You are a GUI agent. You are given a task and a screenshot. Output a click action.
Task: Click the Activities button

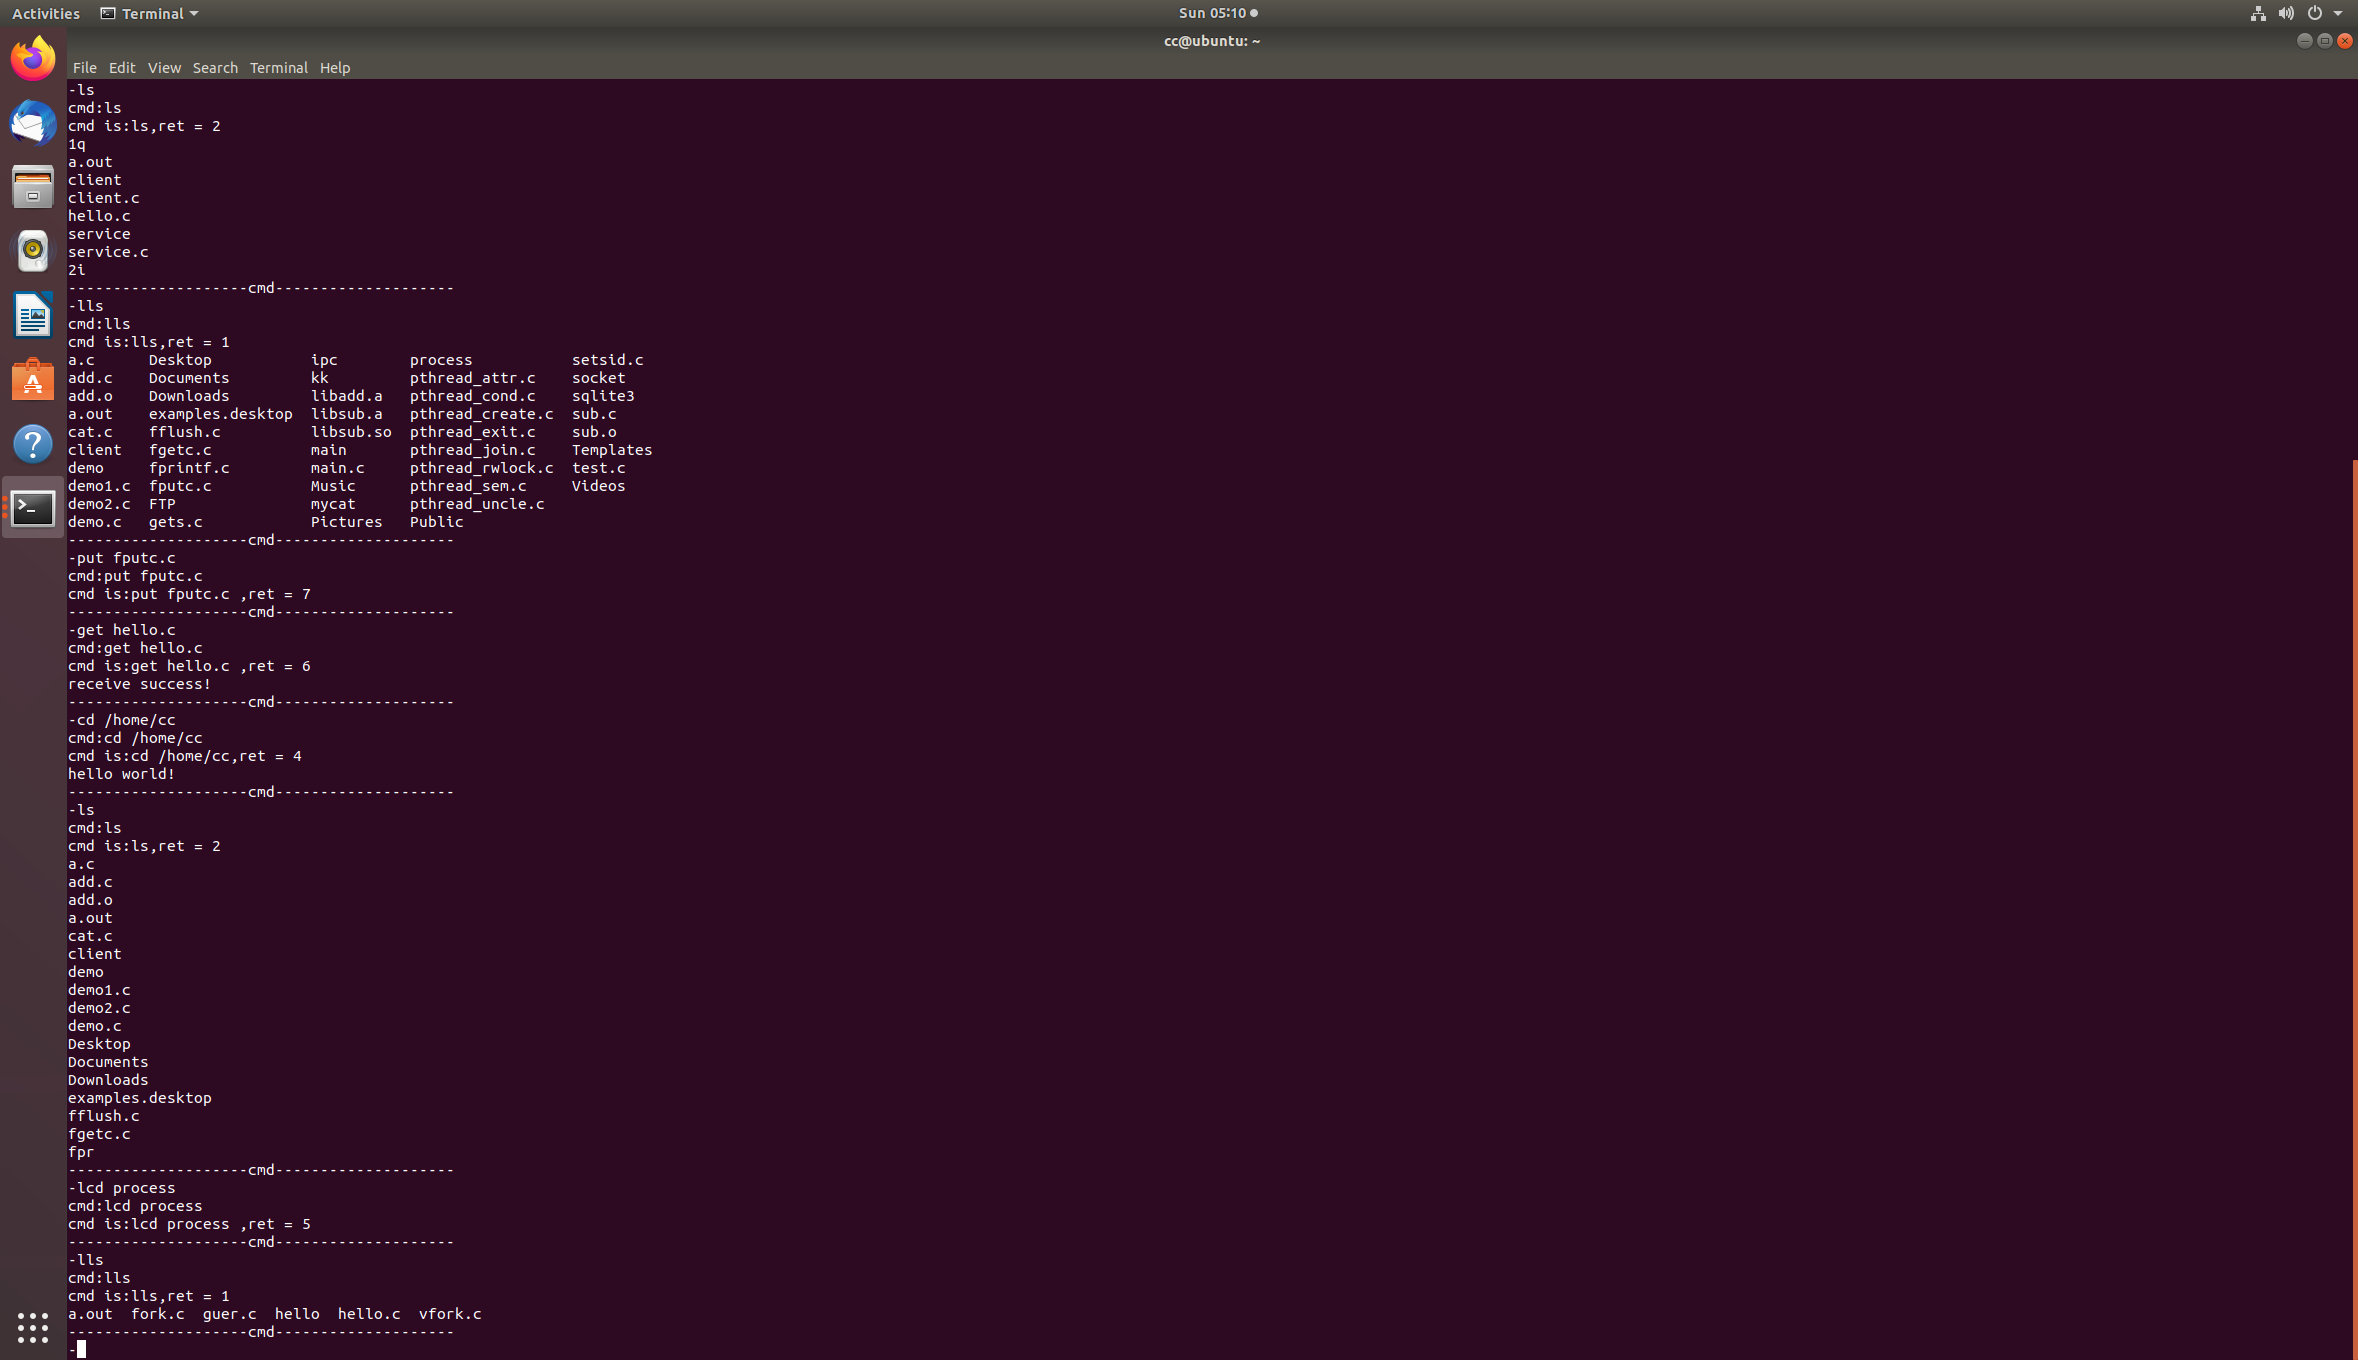tap(46, 13)
